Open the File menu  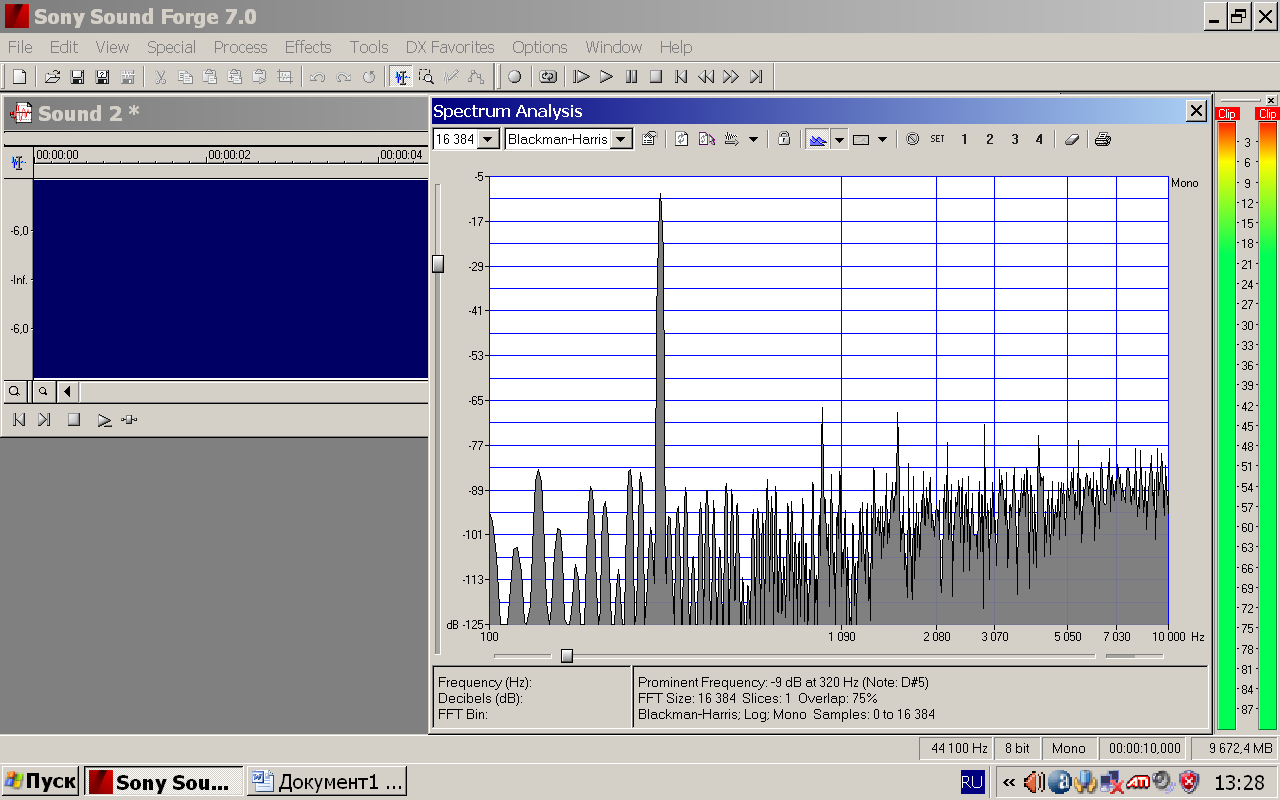[x=20, y=47]
